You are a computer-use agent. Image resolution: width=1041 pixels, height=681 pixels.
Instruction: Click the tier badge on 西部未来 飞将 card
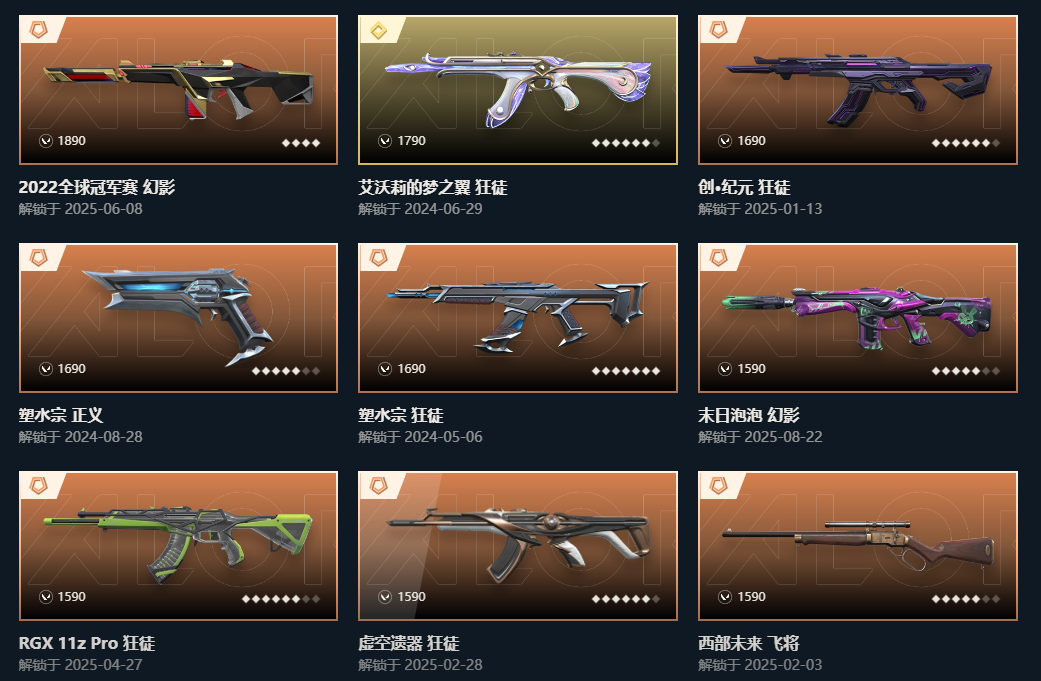718,486
